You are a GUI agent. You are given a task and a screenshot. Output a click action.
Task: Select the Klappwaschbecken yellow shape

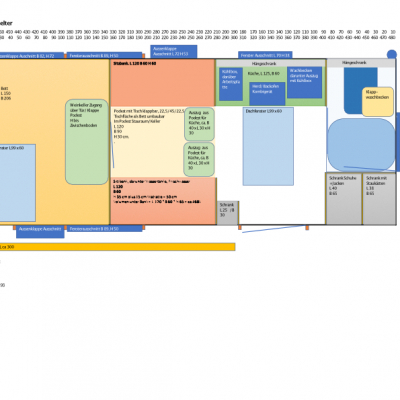point(378,102)
